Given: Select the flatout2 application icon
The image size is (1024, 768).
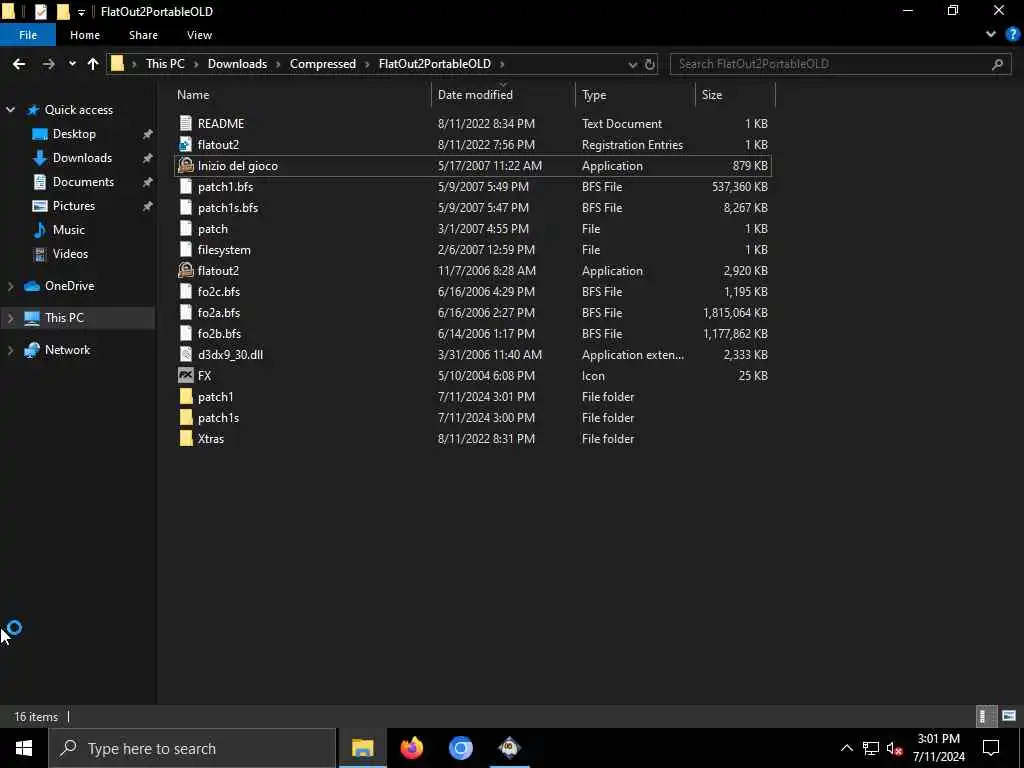Looking at the screenshot, I should (185, 270).
